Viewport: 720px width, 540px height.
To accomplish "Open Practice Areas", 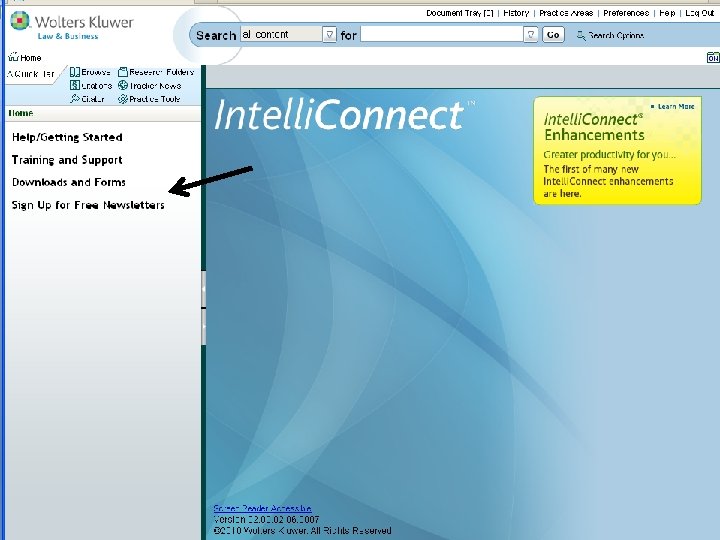I will 566,13.
